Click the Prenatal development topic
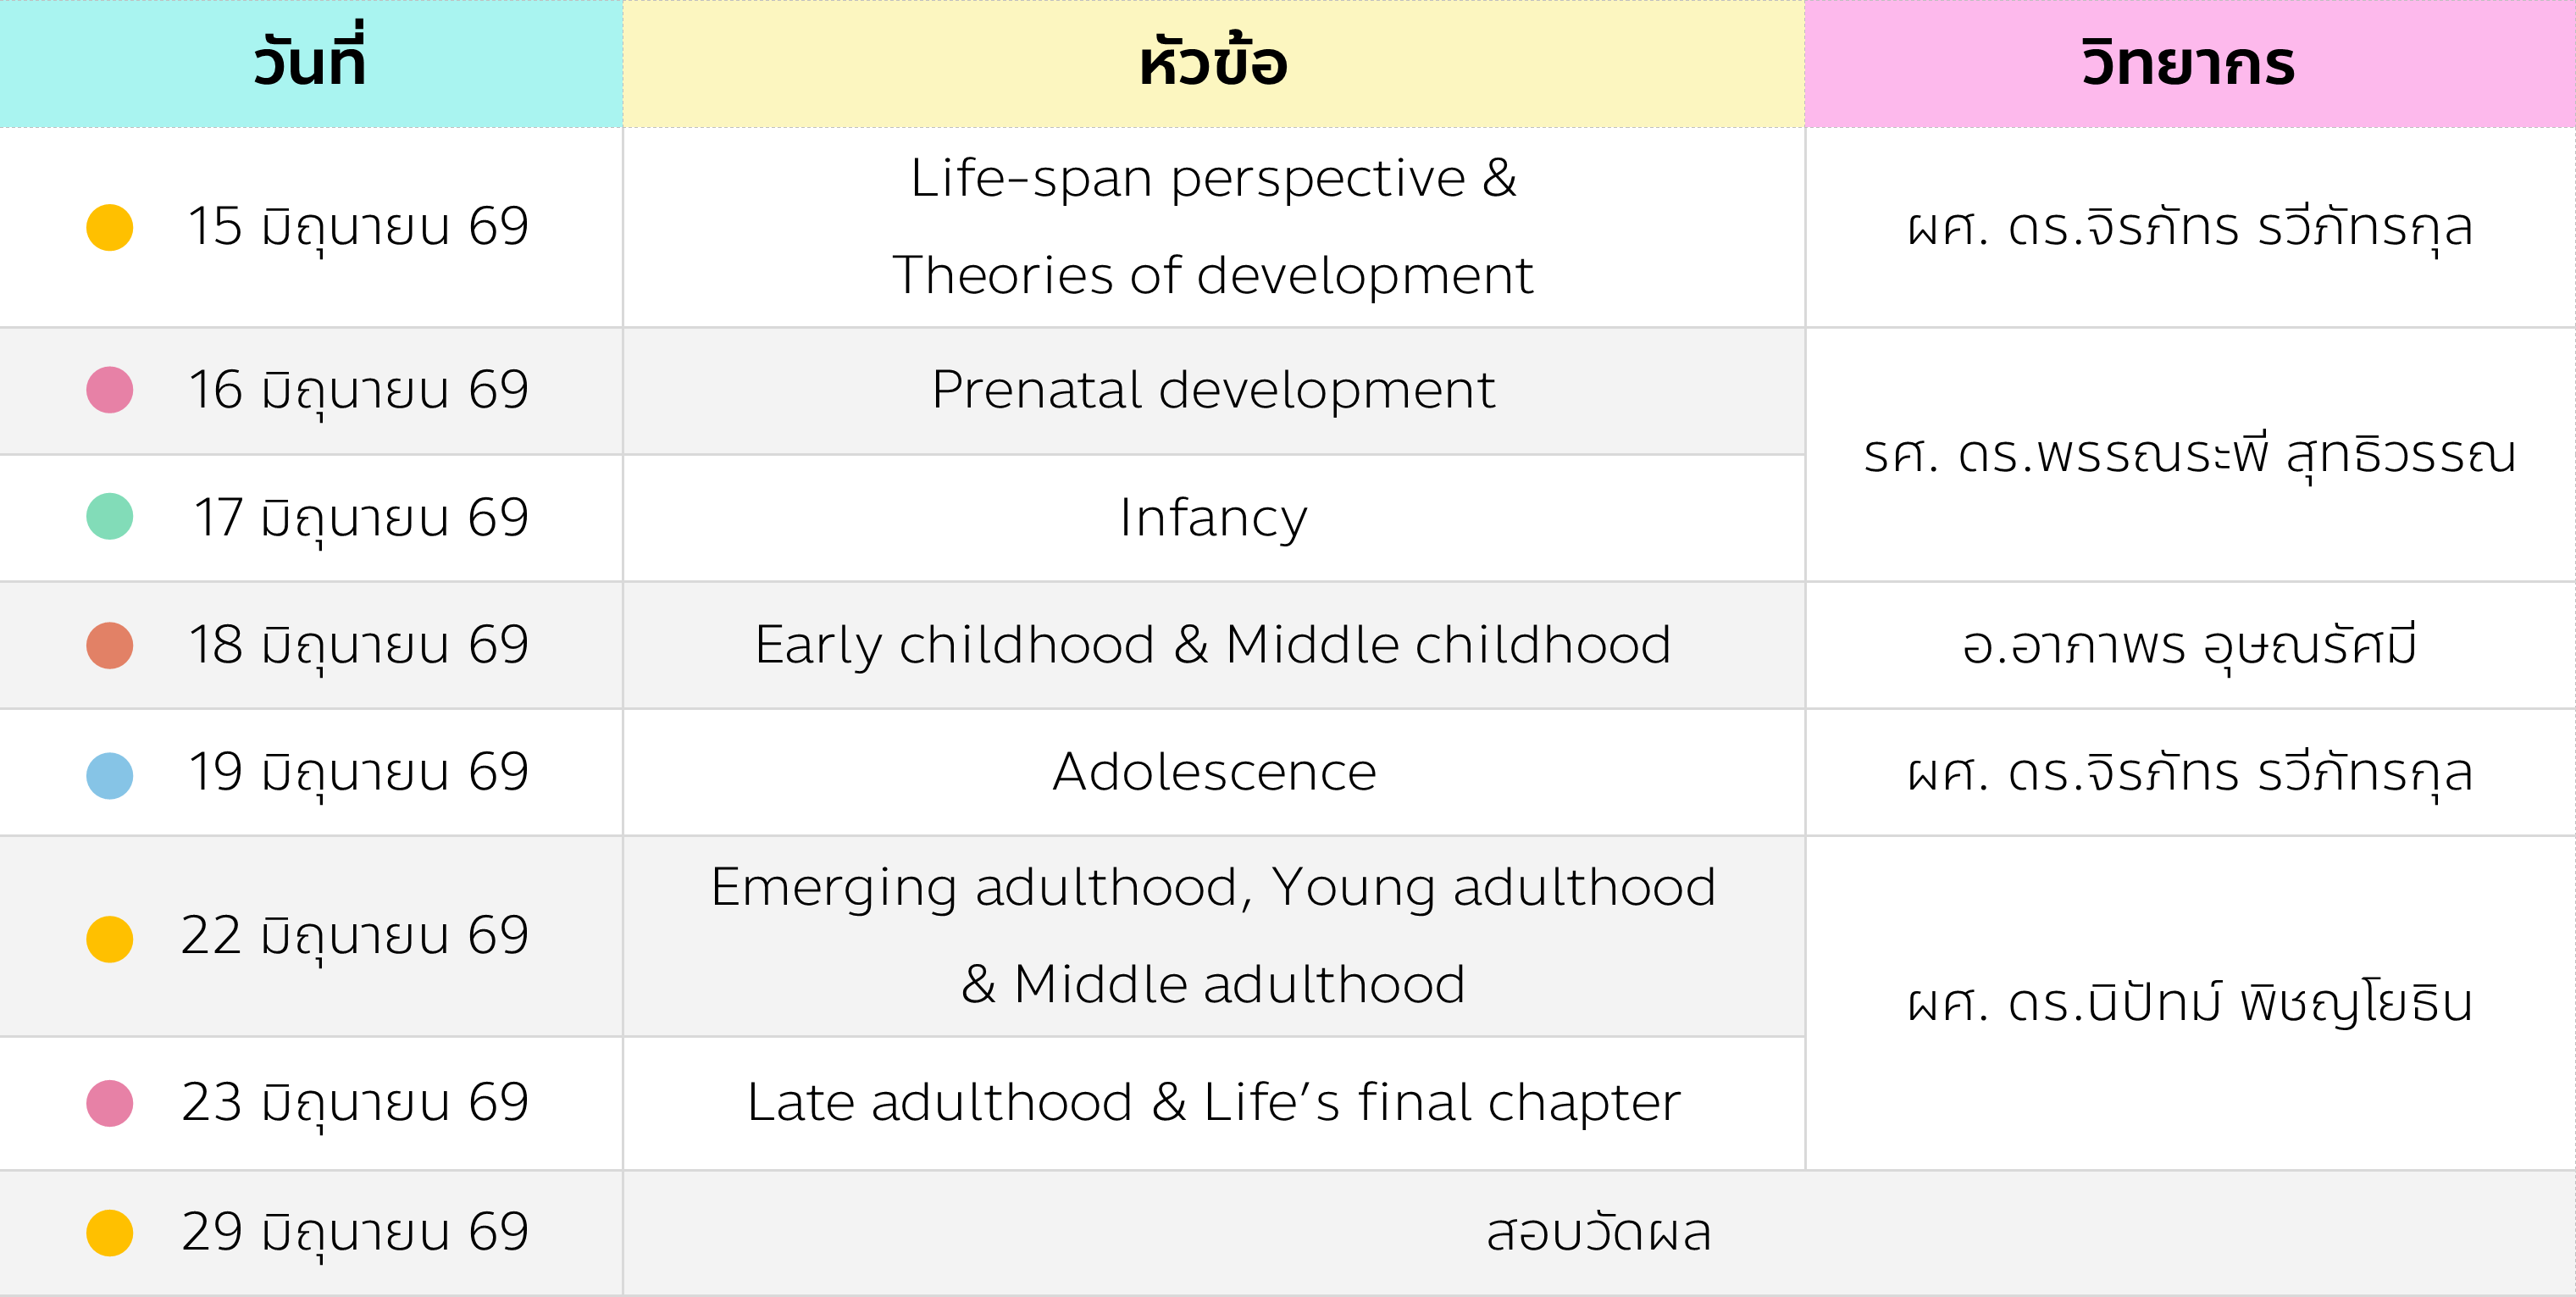 (1213, 390)
